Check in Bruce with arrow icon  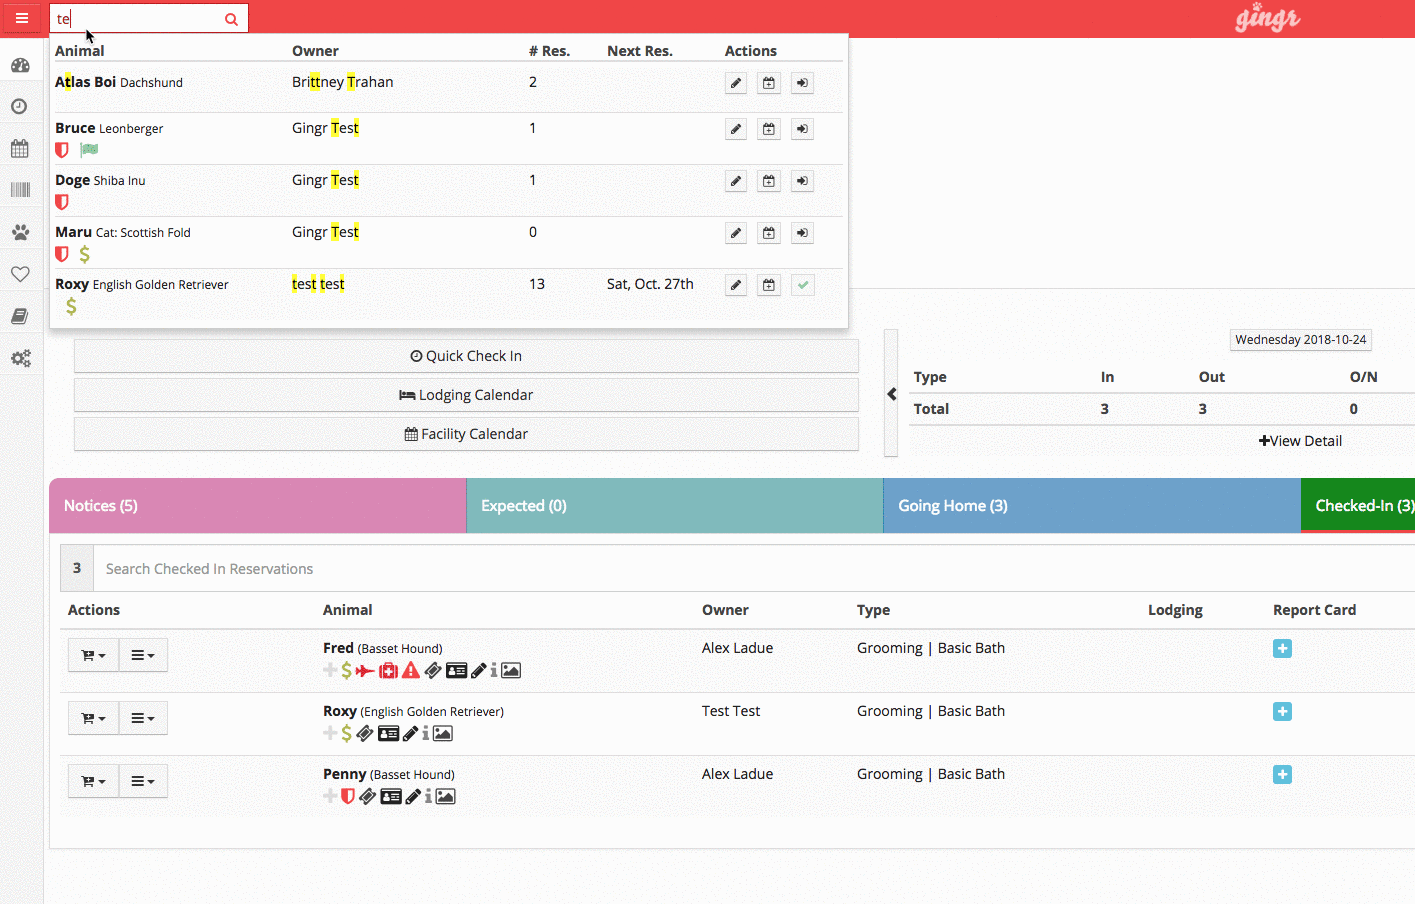(x=802, y=129)
